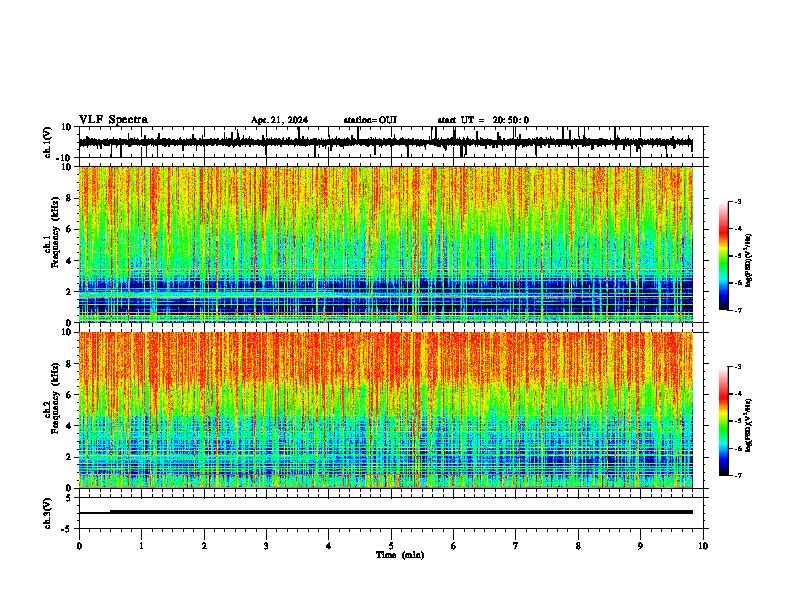Screen dimensions: 792x612
Task: Select the "start UT = 20:50:0" text
Action: click(x=483, y=120)
